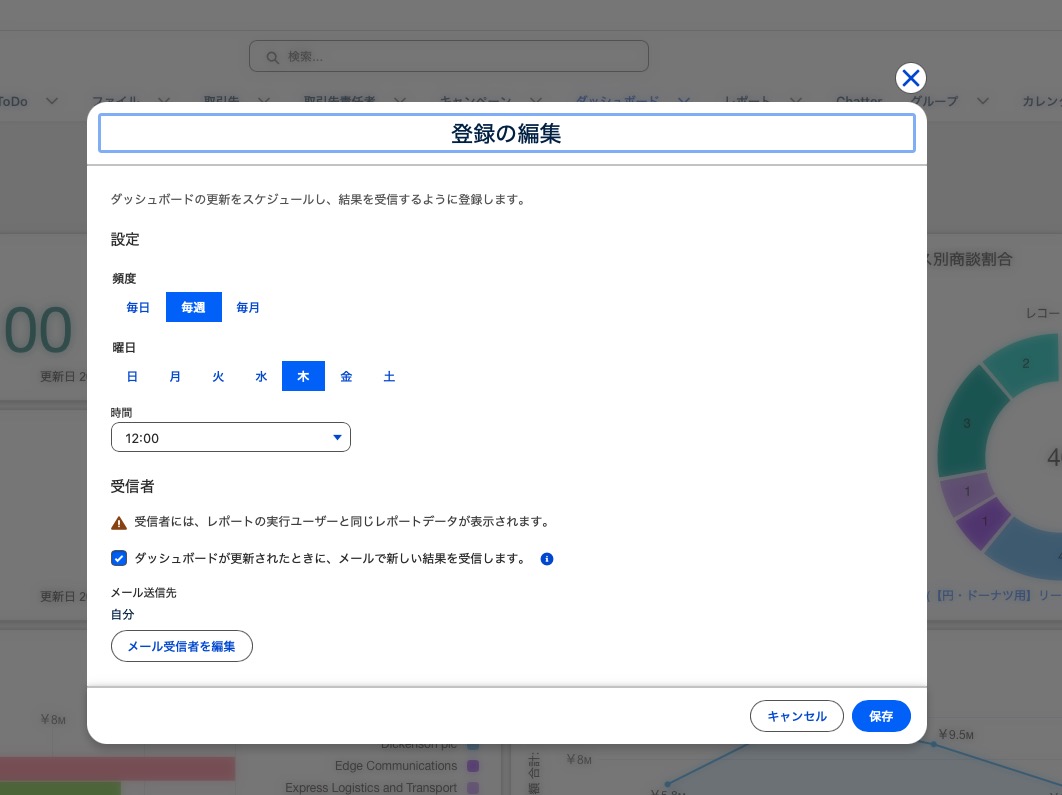Image resolution: width=1062 pixels, height=795 pixels.
Task: Click the 自分 recipient text
Action: (x=123, y=614)
